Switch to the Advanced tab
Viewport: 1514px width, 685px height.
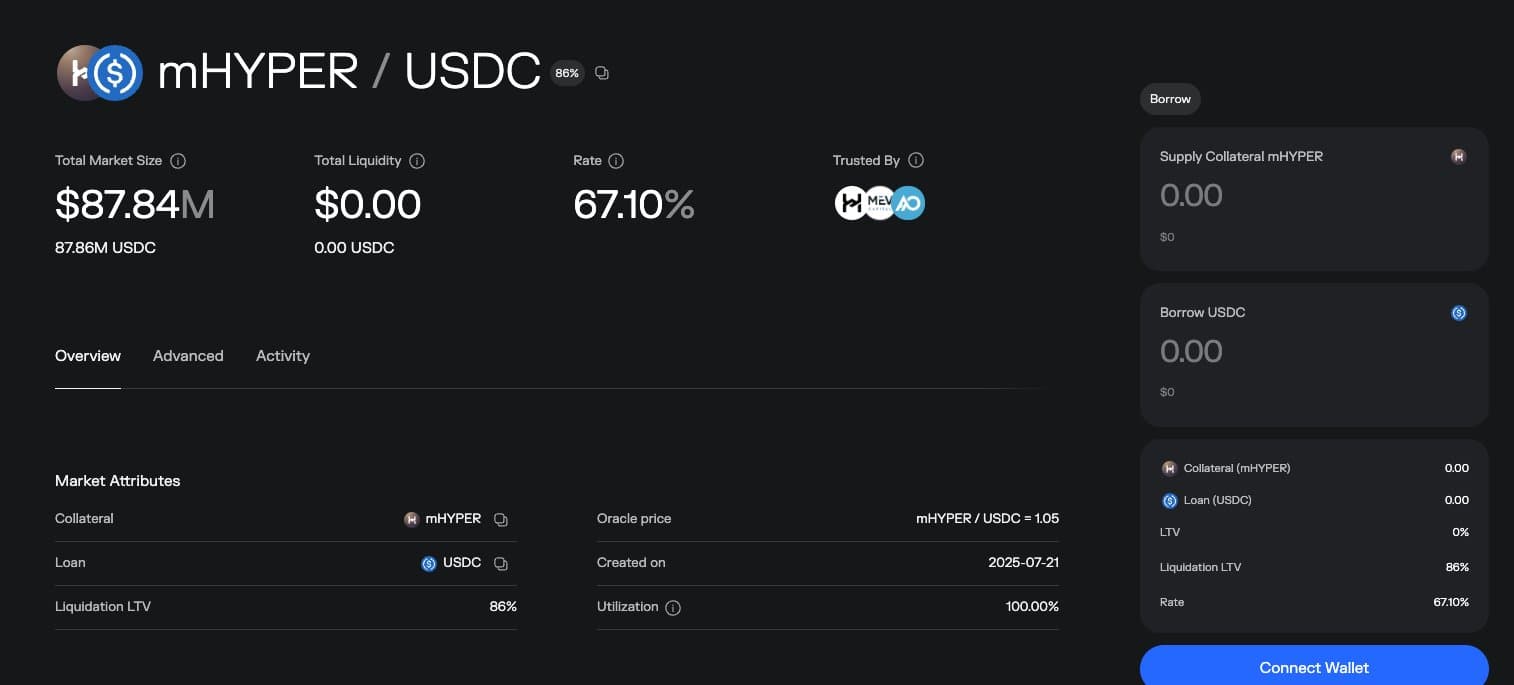[x=188, y=356]
